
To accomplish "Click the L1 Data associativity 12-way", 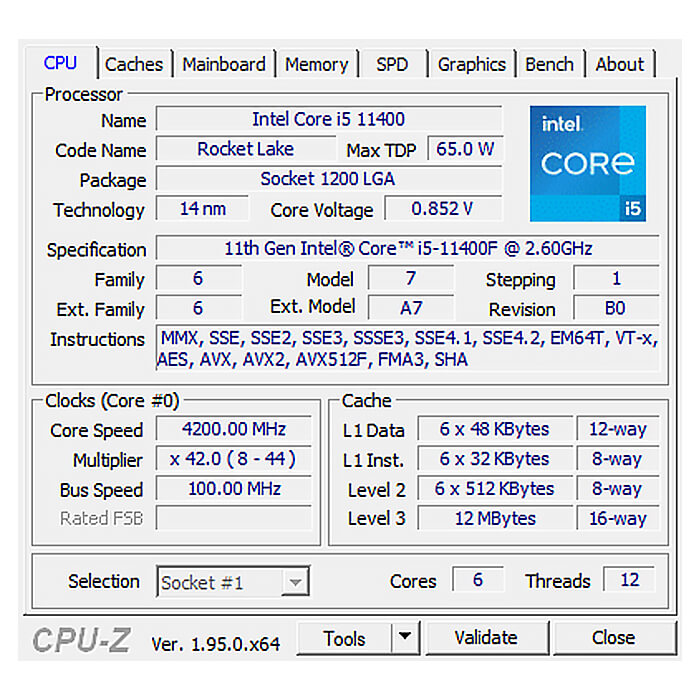I will point(618,429).
